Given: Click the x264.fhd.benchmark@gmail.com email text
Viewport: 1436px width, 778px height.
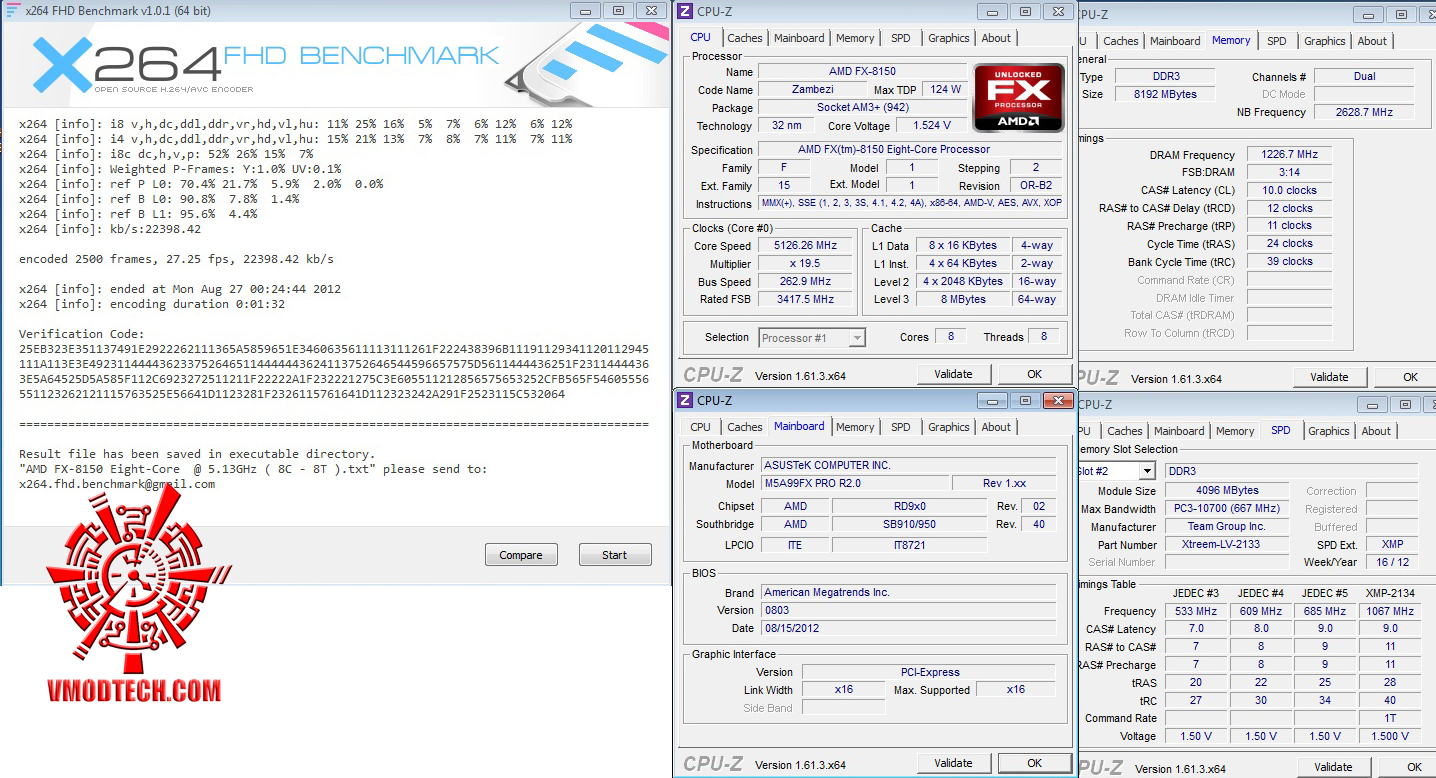Looking at the screenshot, I should coord(117,484).
